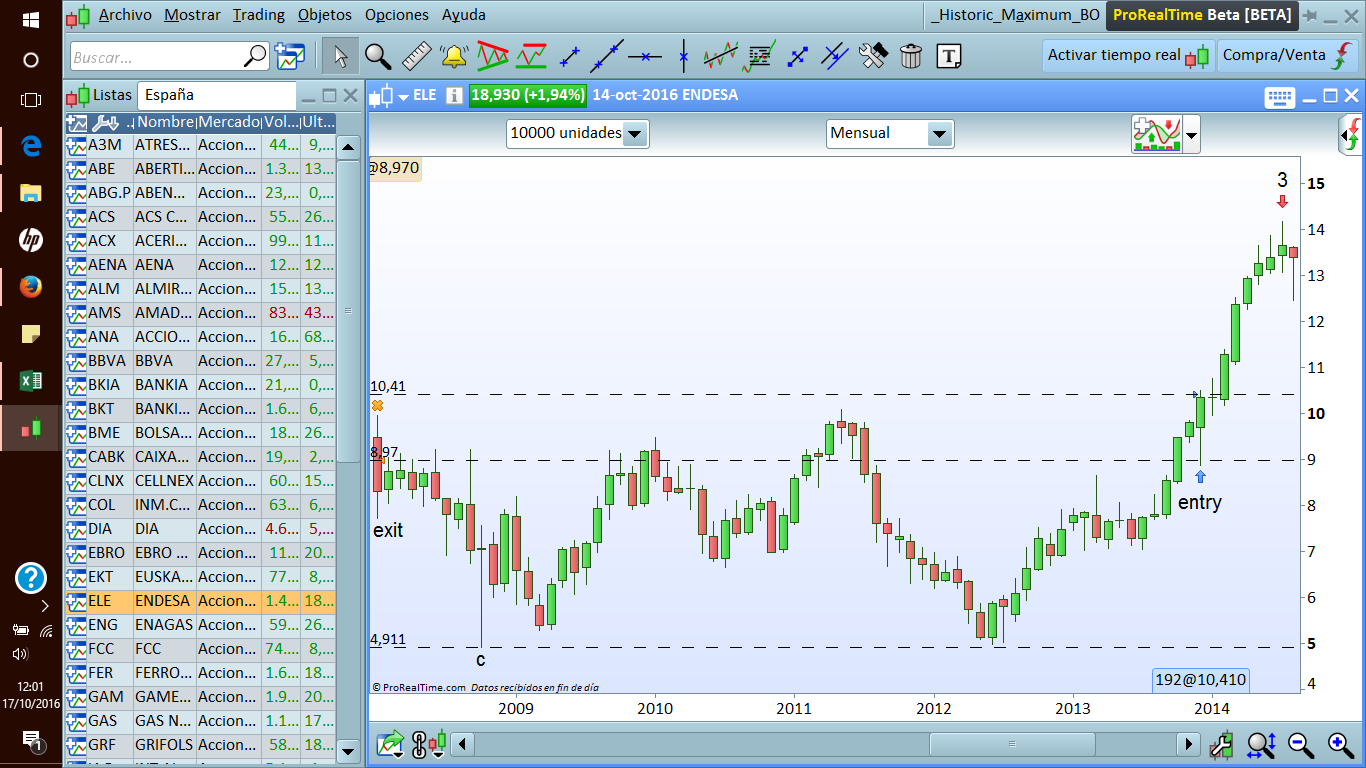Open the Objetos menu
Image resolution: width=1366 pixels, height=768 pixels.
pyautogui.click(x=325, y=15)
